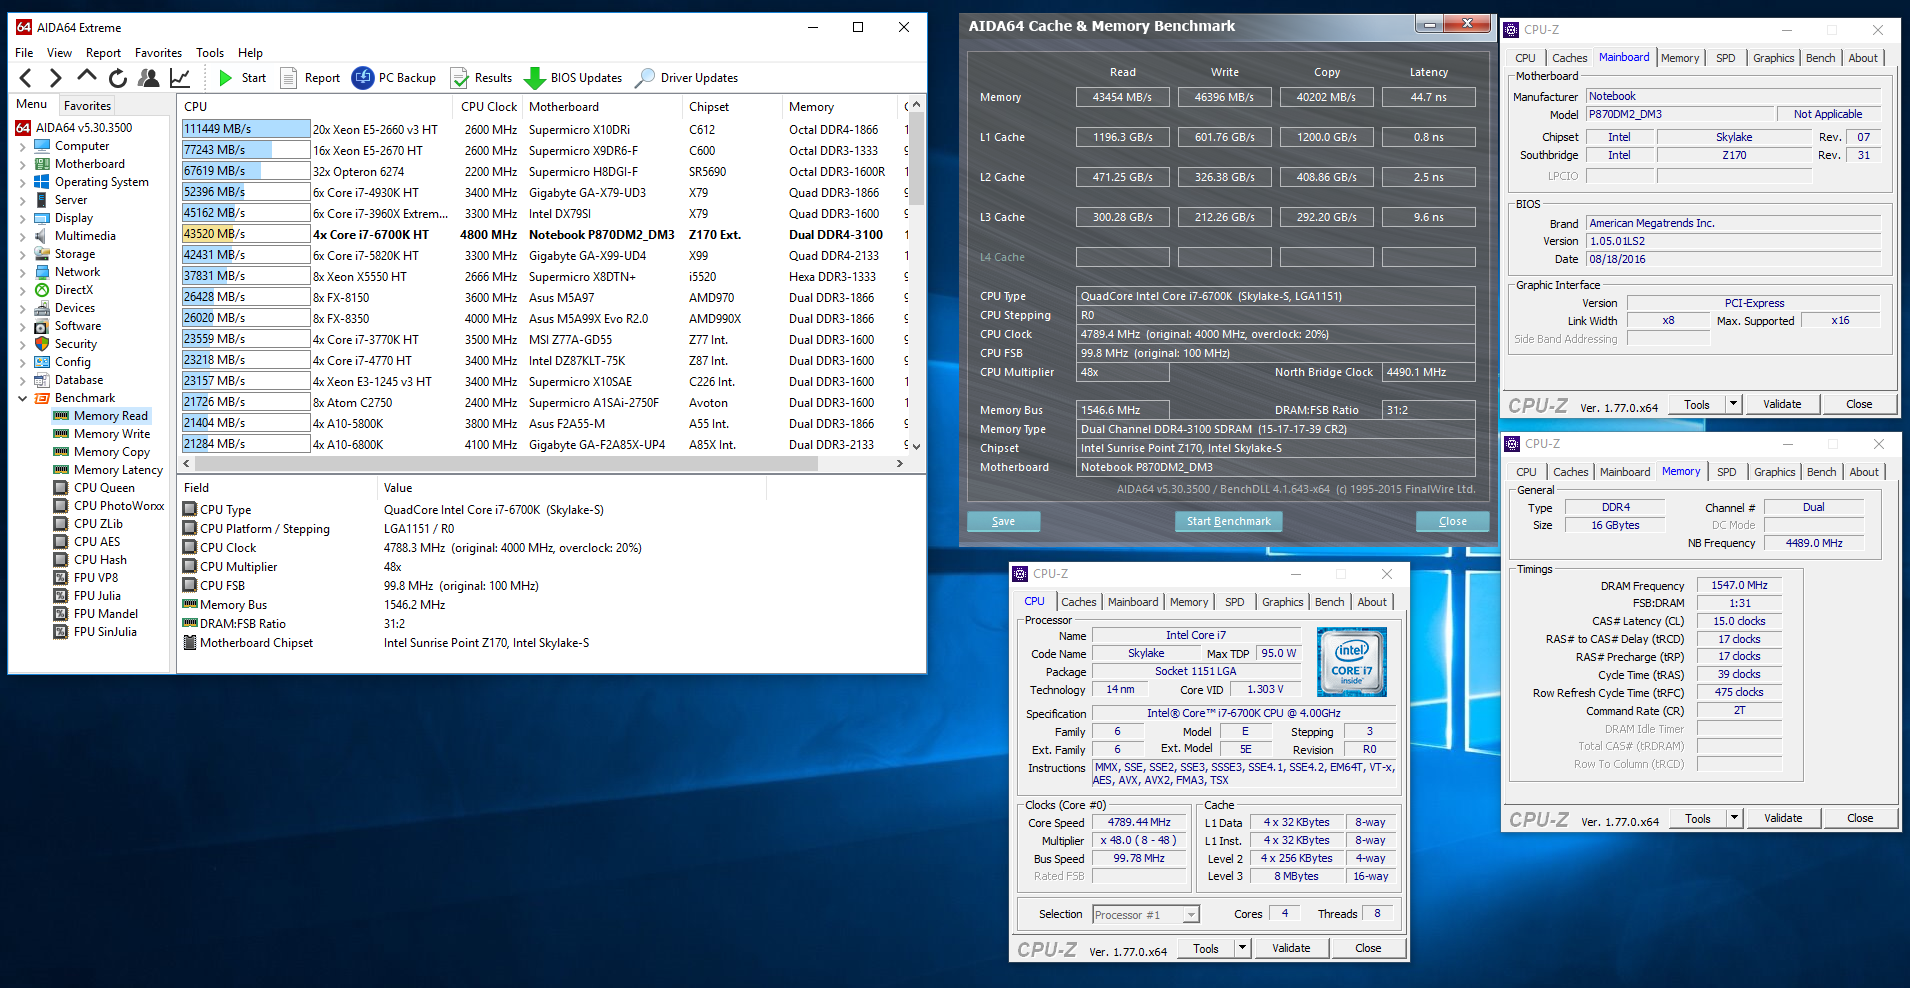This screenshot has height=988, width=1910.
Task: Click the Refresh icon in AIDA64 toolbar
Action: point(118,78)
